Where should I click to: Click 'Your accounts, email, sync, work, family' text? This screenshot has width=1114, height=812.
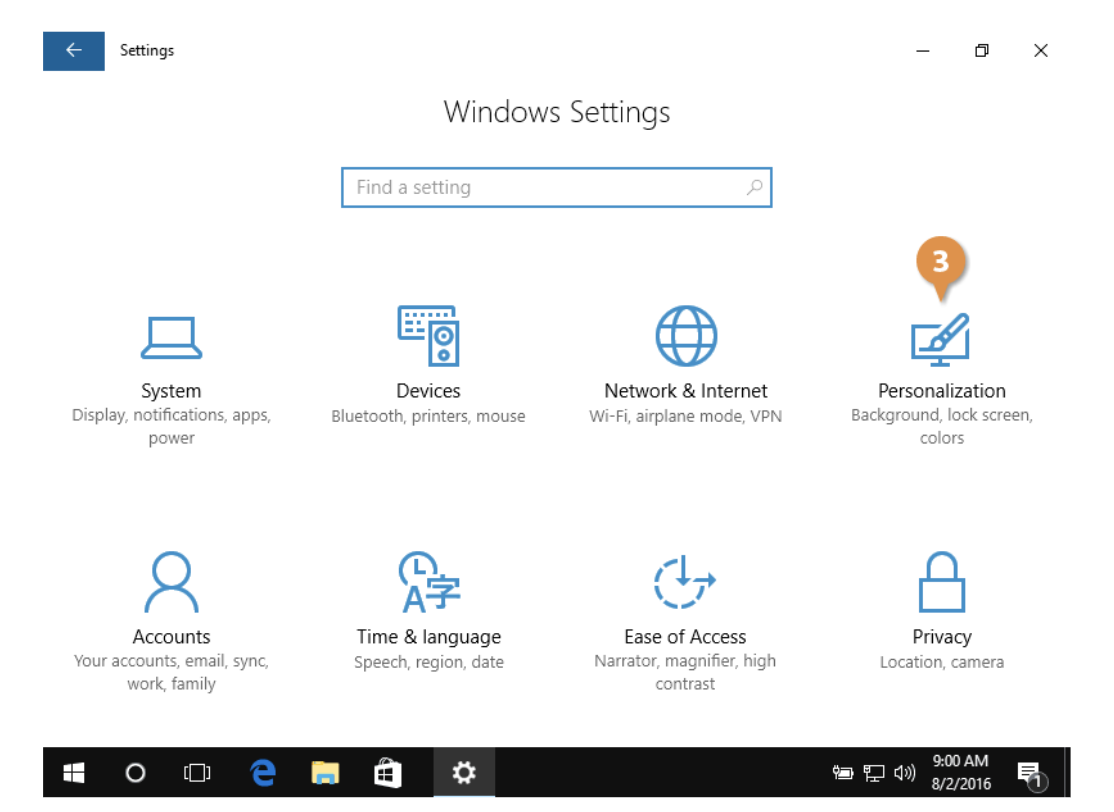(x=171, y=672)
